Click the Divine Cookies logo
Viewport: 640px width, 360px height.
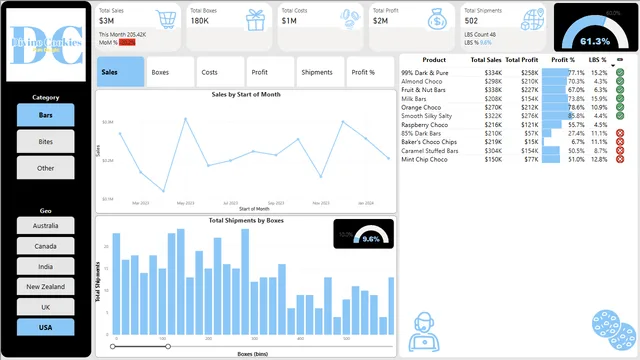tap(46, 45)
